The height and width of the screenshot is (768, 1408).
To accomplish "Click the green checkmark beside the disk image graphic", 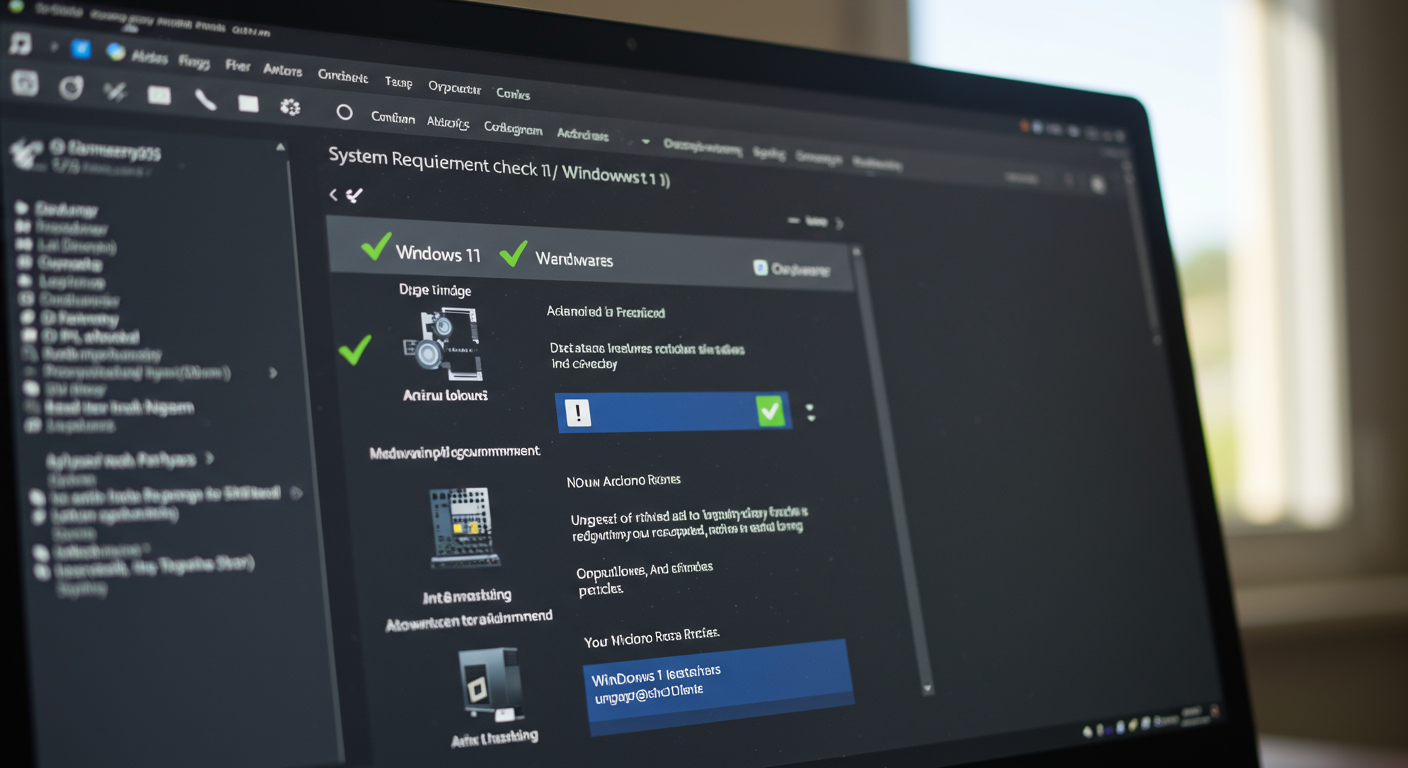I will click(355, 349).
